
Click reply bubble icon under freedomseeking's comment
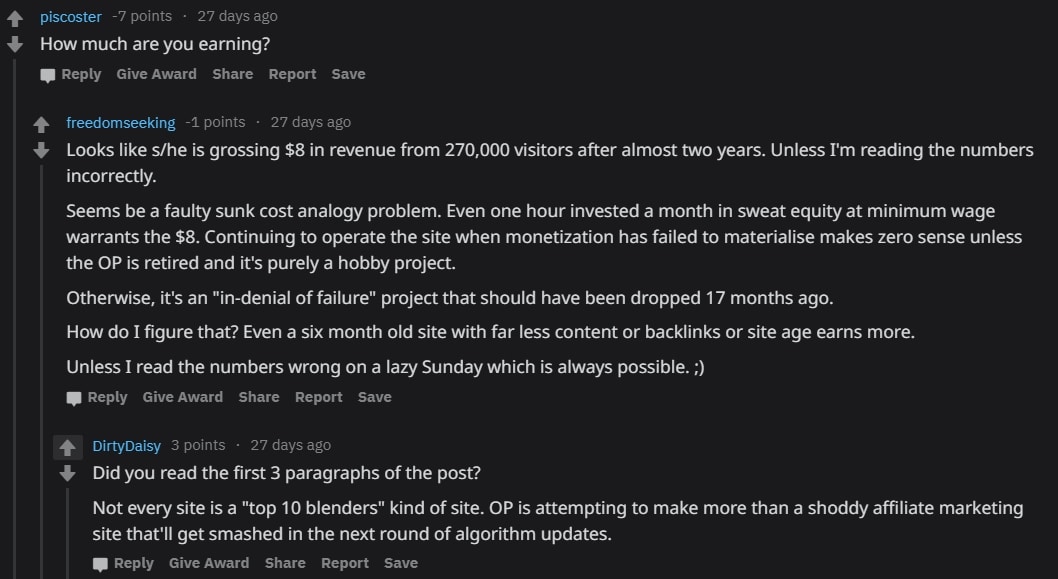point(74,398)
